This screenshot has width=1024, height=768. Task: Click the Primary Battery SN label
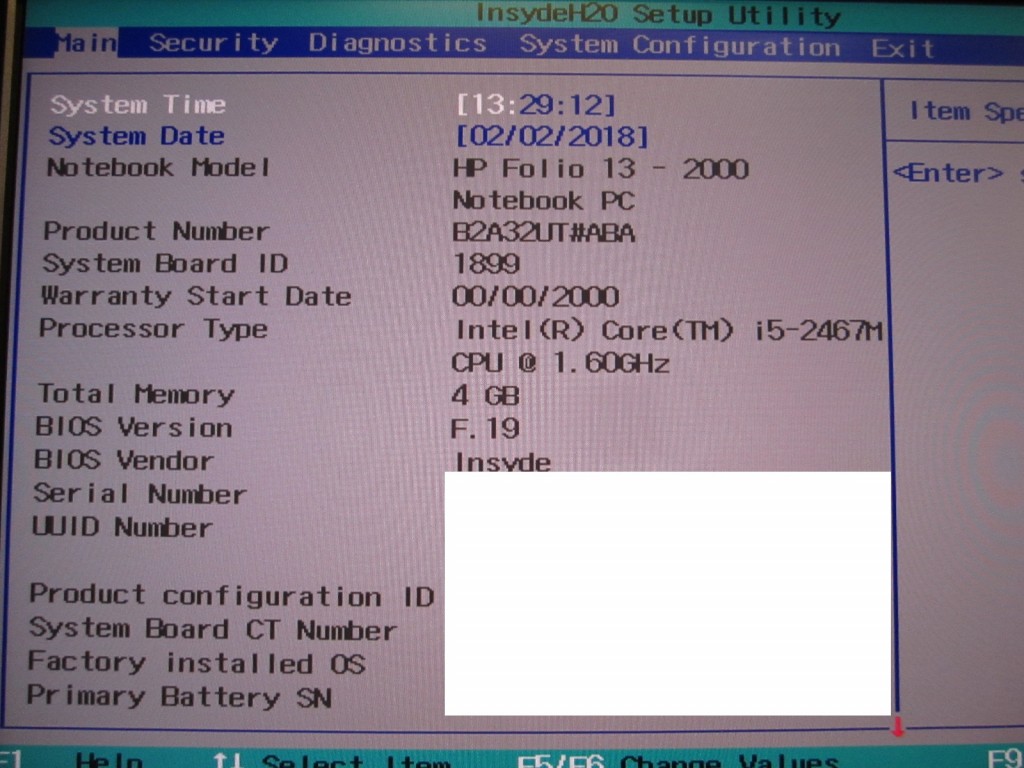(x=179, y=697)
